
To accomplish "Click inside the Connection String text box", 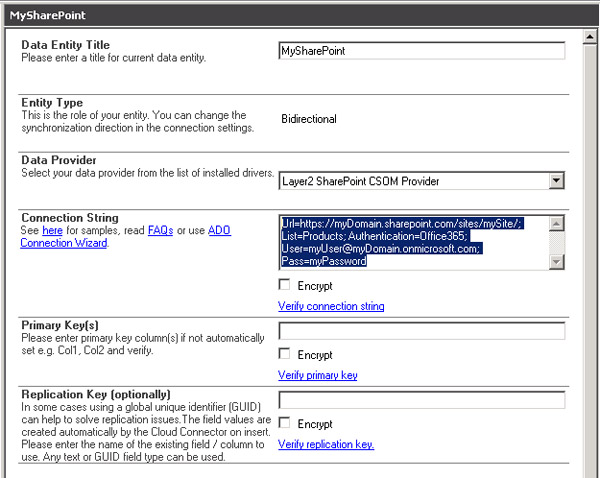I will tap(412, 242).
